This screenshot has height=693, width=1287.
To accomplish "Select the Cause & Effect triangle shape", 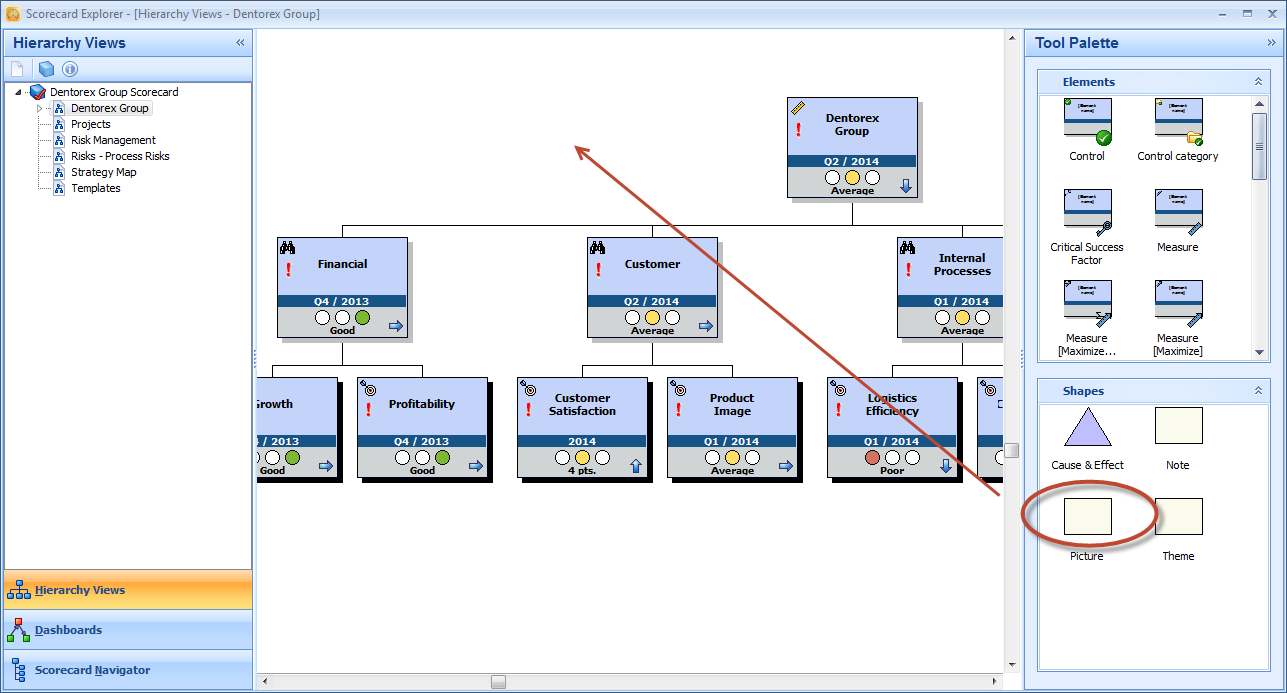I will point(1087,427).
